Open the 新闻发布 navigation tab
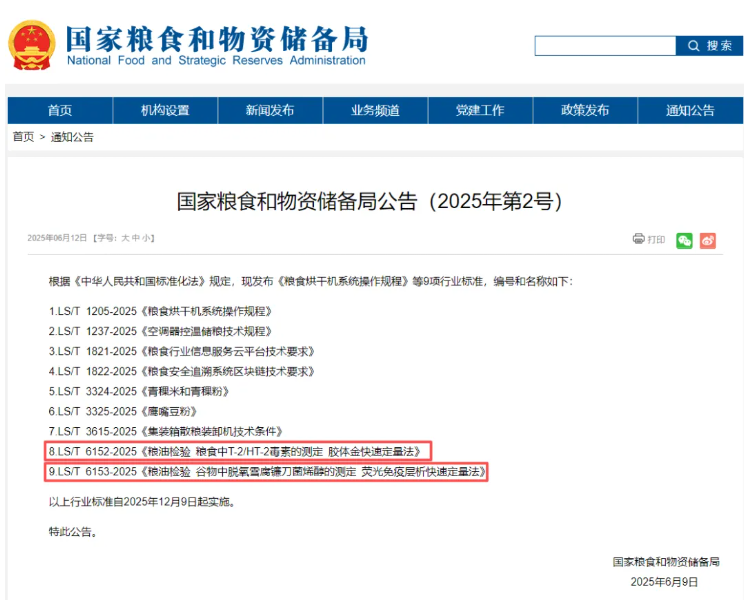Image resolution: width=744 pixels, height=600 pixels. tap(270, 111)
